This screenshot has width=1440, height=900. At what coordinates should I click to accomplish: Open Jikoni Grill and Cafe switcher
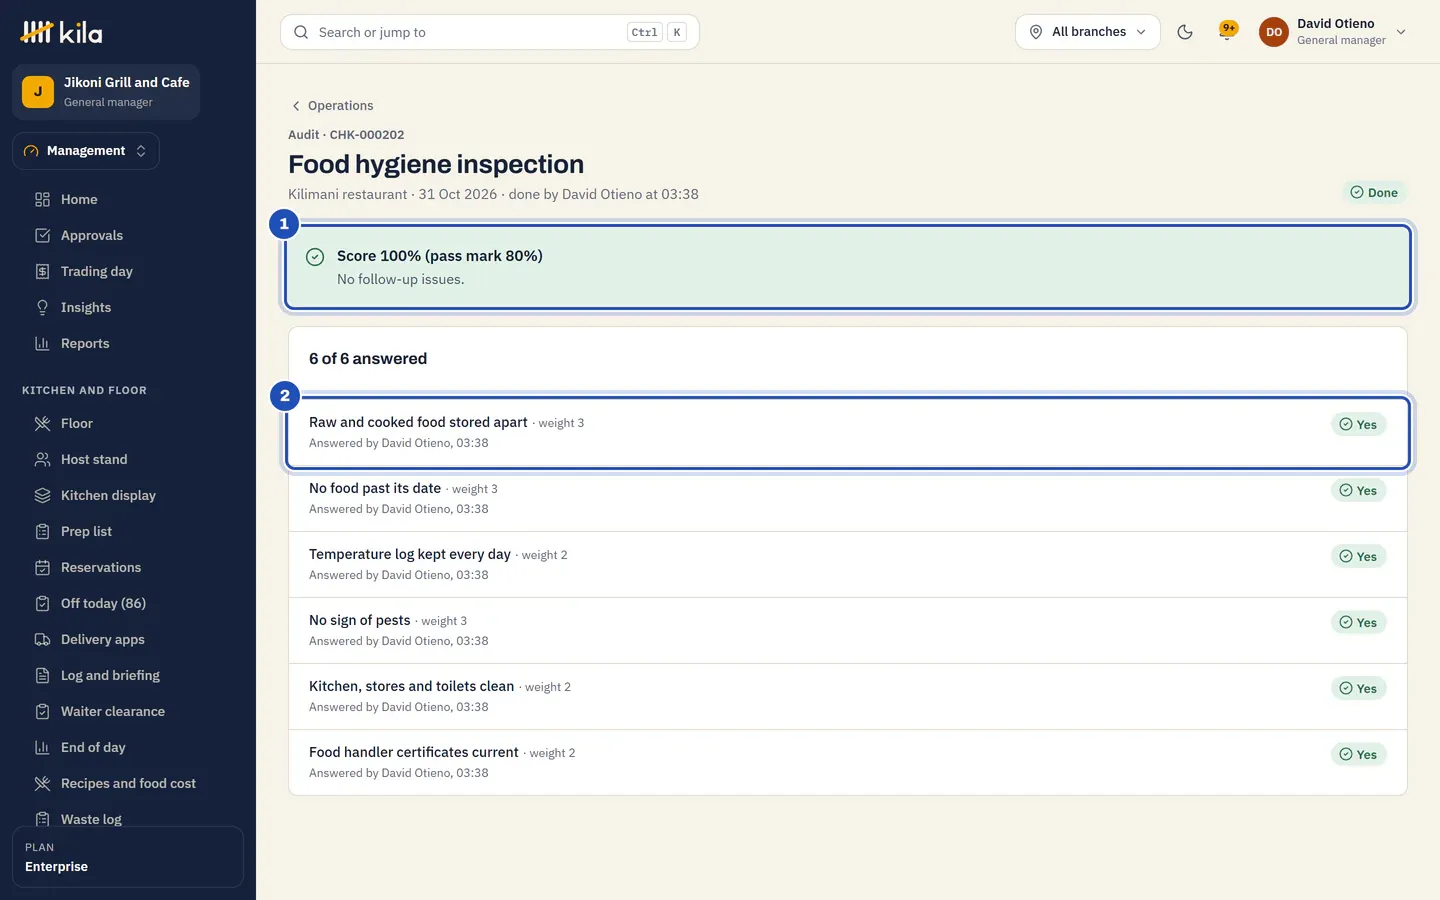[106, 91]
